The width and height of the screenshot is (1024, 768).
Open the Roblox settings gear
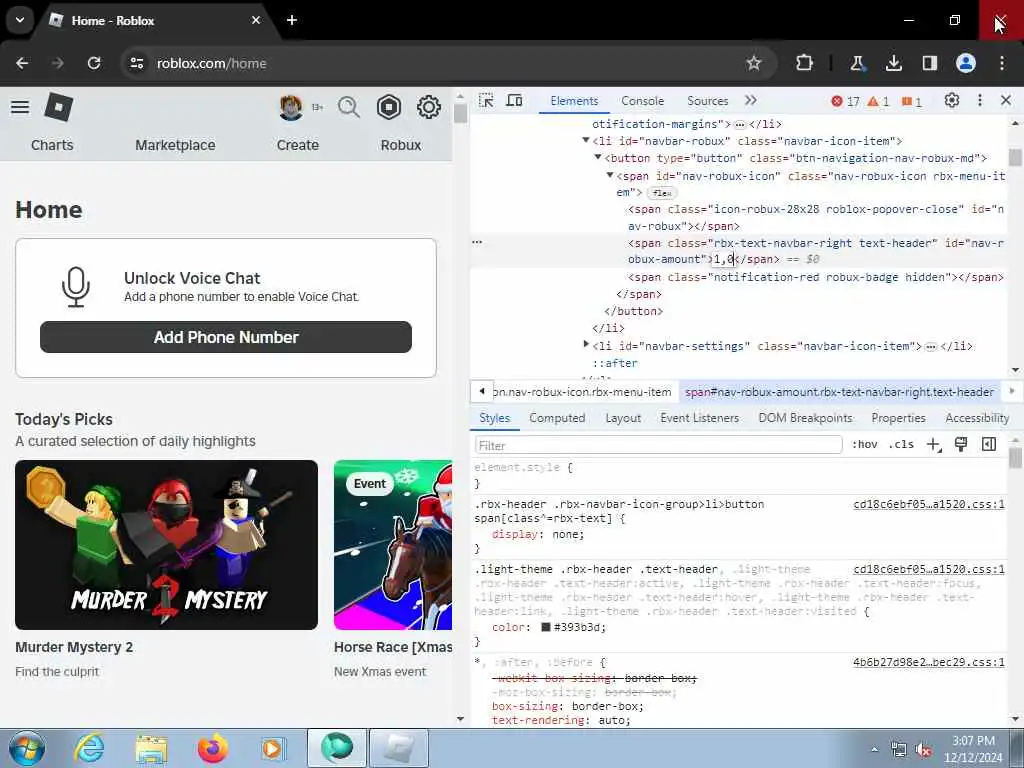[429, 107]
